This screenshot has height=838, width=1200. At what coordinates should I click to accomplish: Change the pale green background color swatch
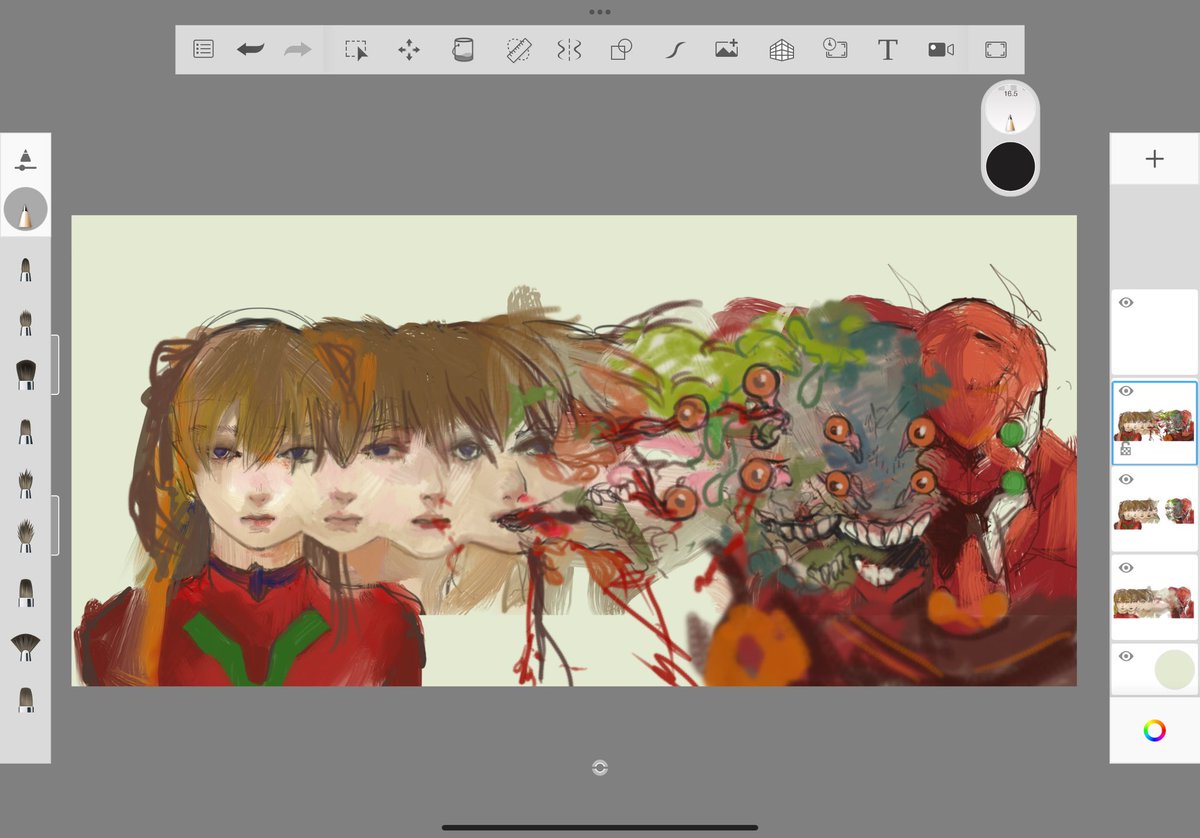click(x=1174, y=669)
